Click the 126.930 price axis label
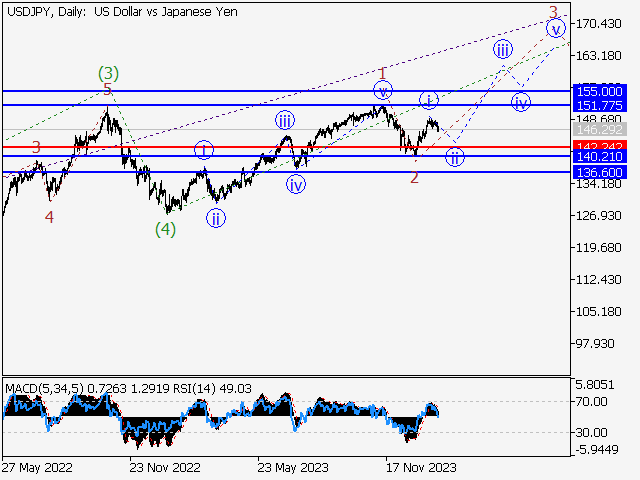640x480 pixels. [598, 216]
